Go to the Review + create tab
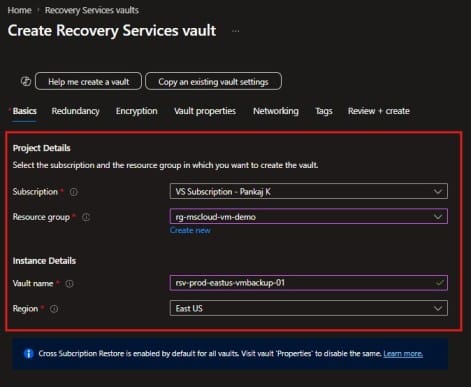The height and width of the screenshot is (387, 471). click(x=379, y=111)
